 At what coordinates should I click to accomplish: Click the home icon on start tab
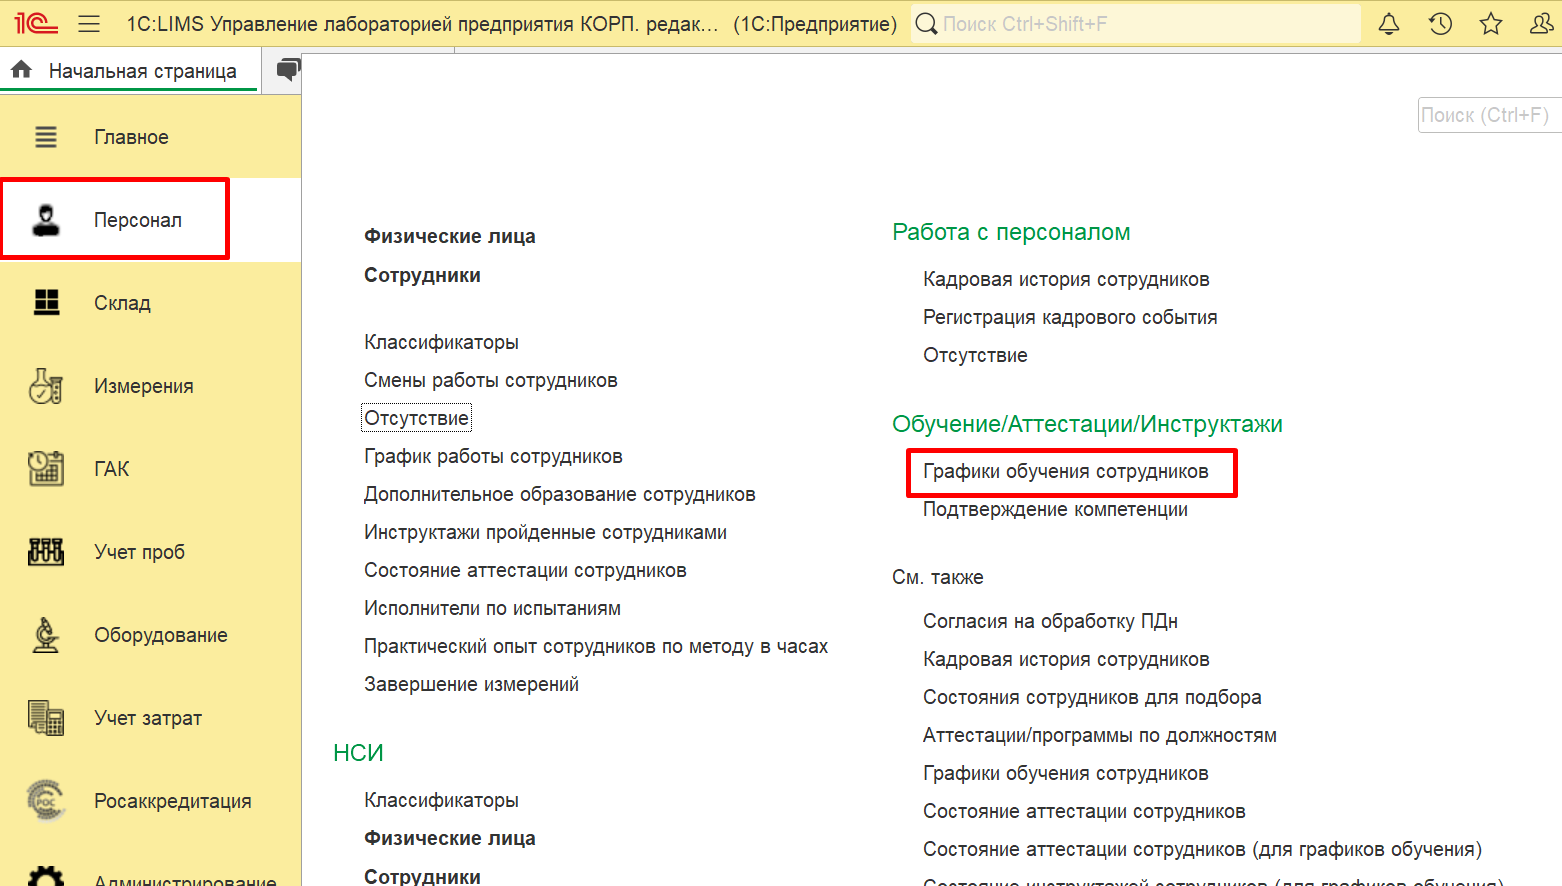(21, 70)
